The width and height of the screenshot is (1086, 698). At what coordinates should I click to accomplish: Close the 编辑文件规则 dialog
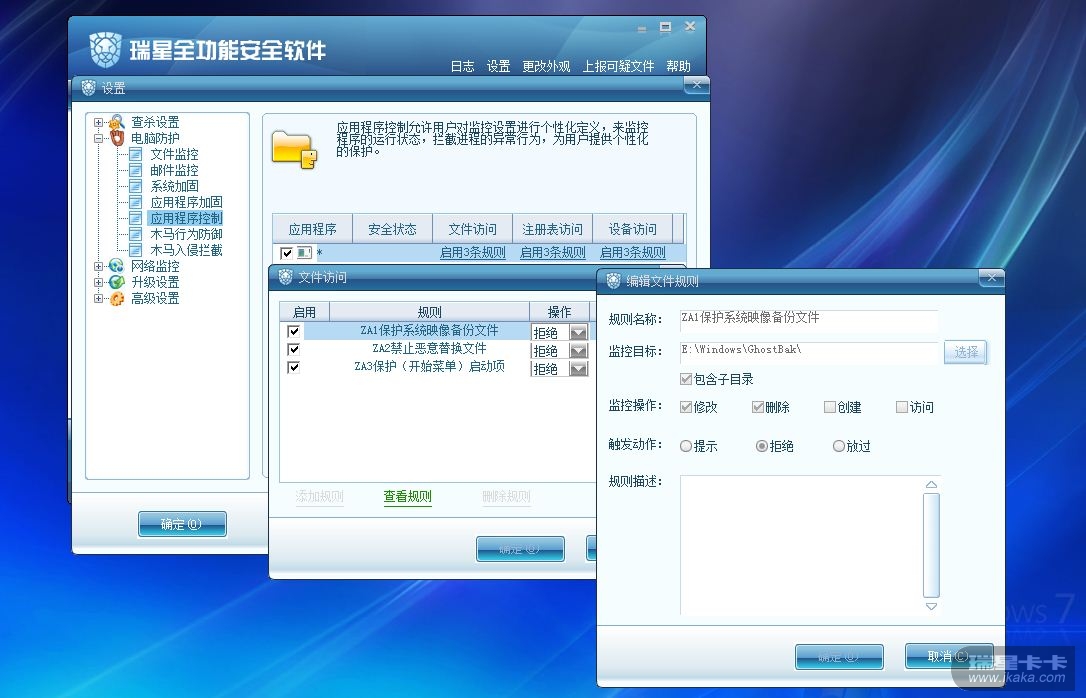click(991, 278)
